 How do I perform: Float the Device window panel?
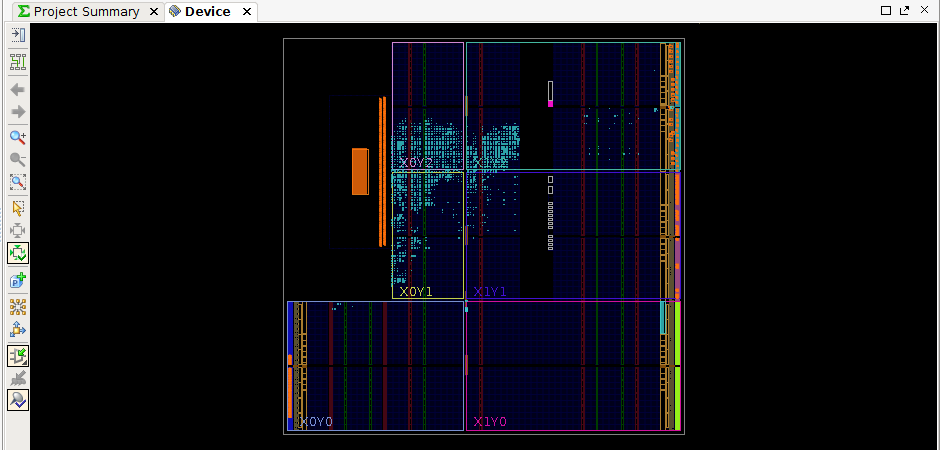[x=904, y=10]
